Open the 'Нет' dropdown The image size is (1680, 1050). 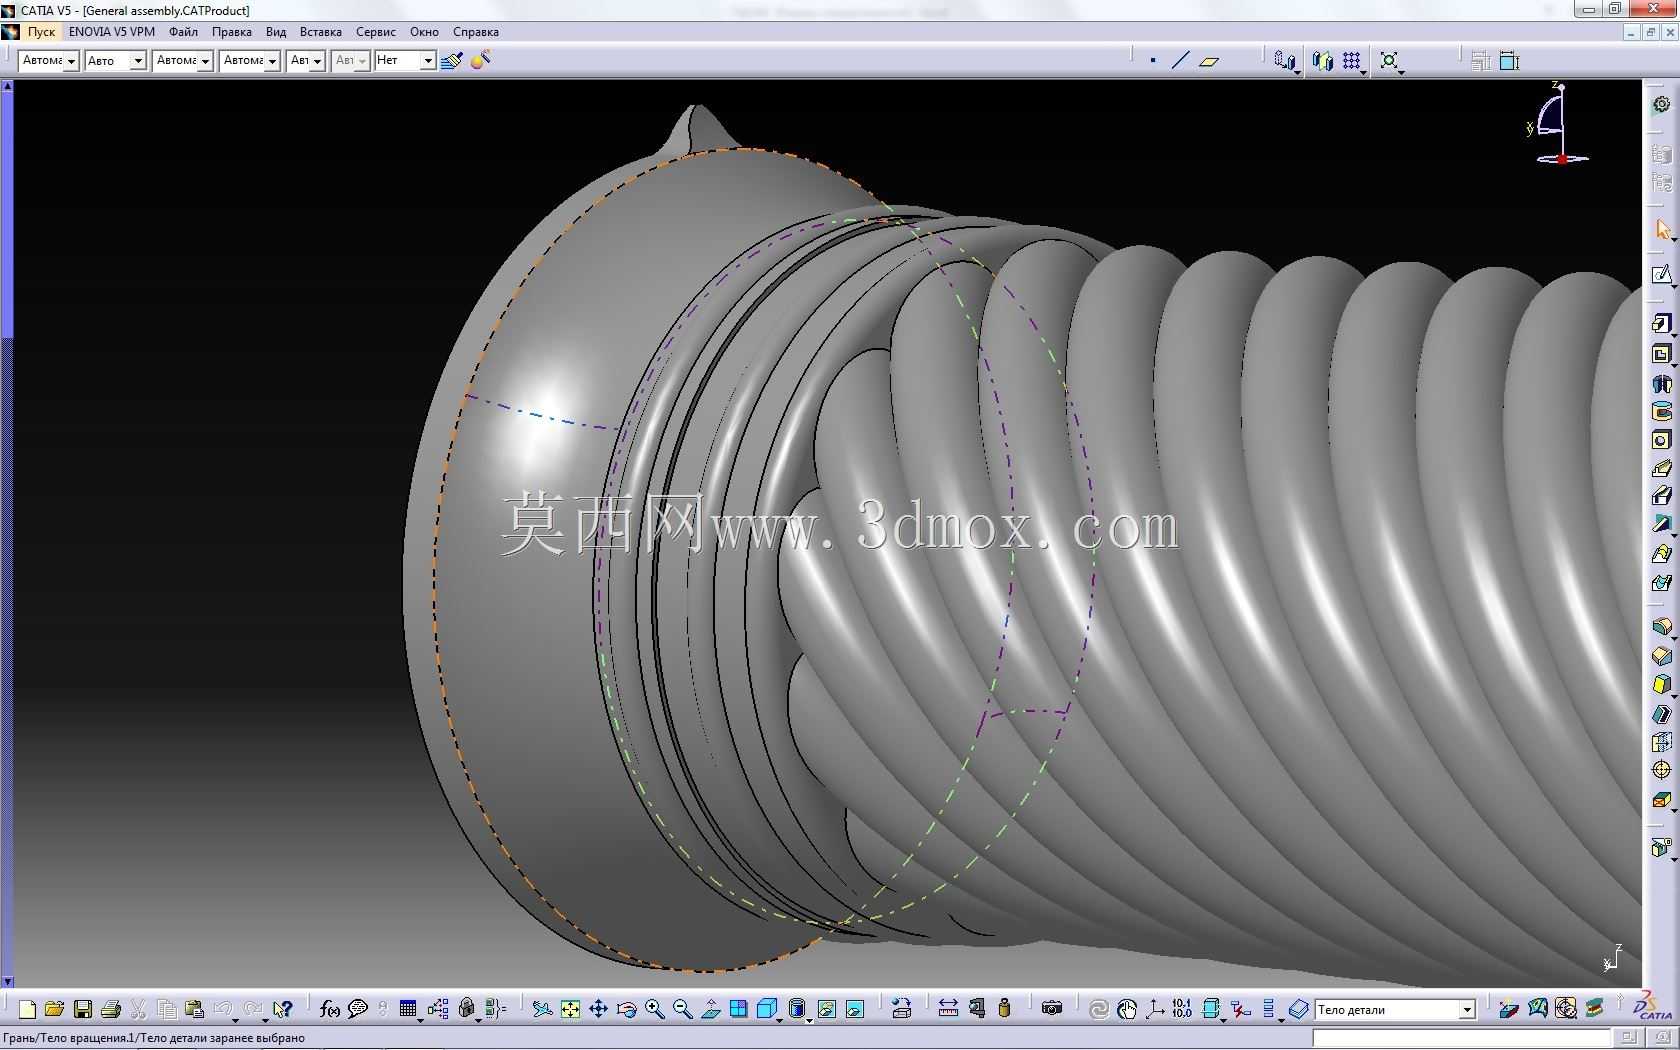427,61
